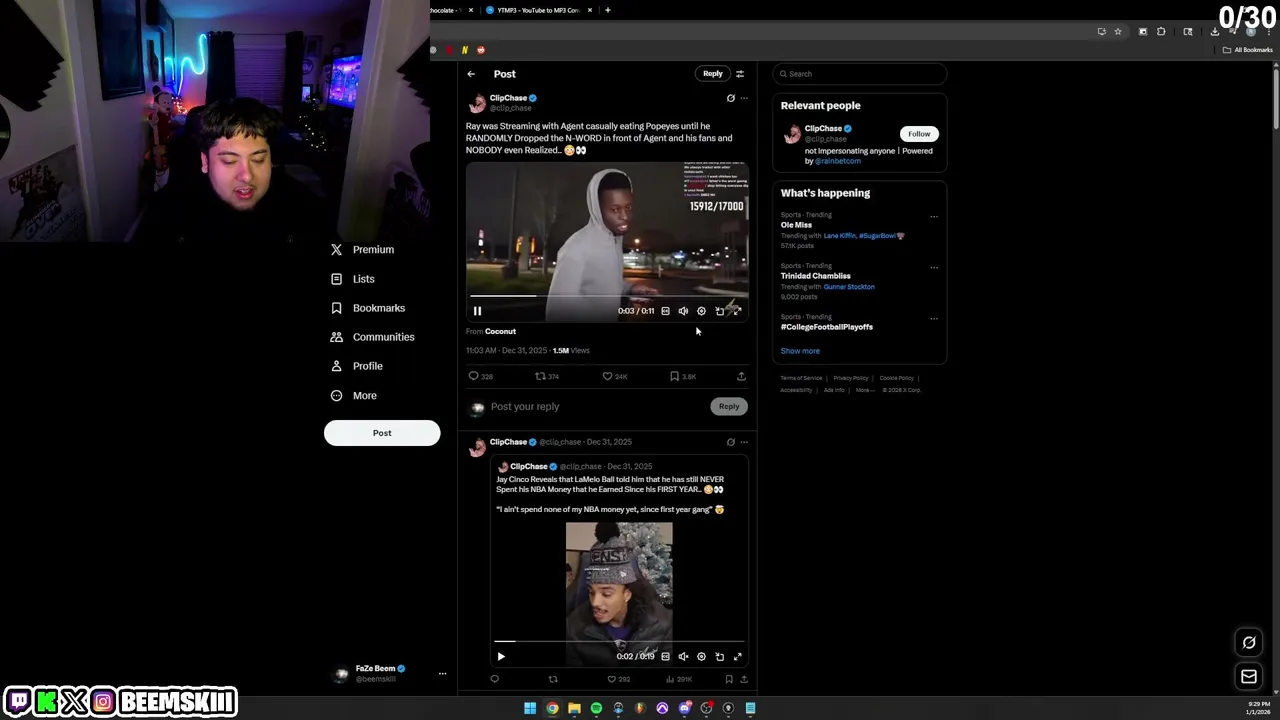Image resolution: width=1280 pixels, height=720 pixels.
Task: Open reply sorting options beside header Reply
Action: click(740, 74)
